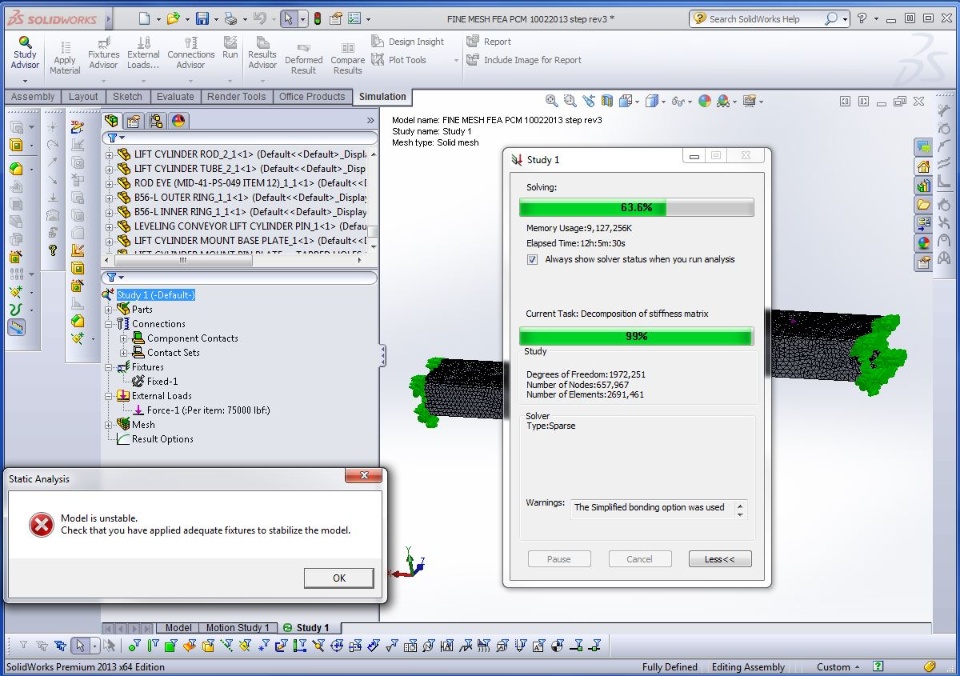
Task: Launch the Connections Advisor
Action: pos(190,53)
